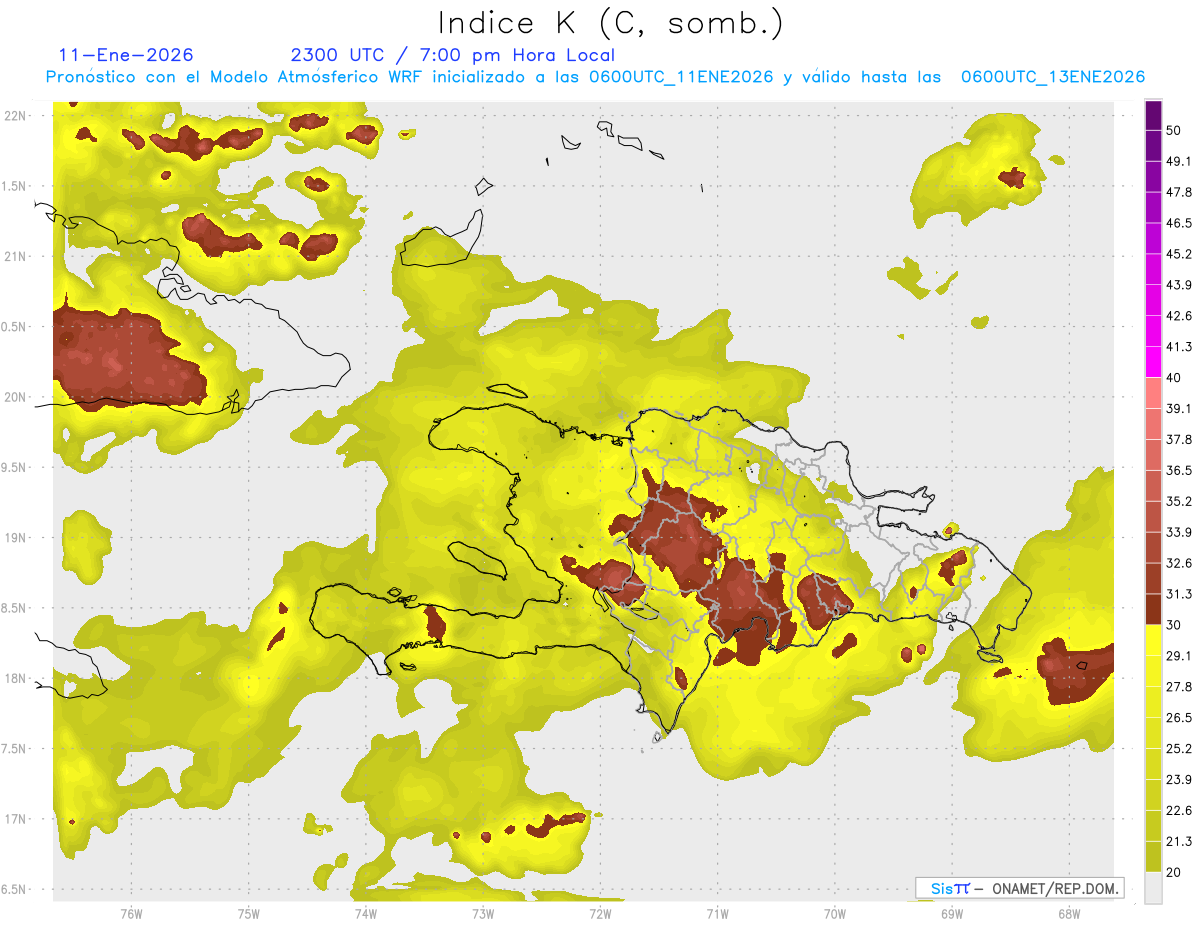Viewport: 1200px width, 927px height.
Task: Click the colorbar value 20
Action: 1176,872
